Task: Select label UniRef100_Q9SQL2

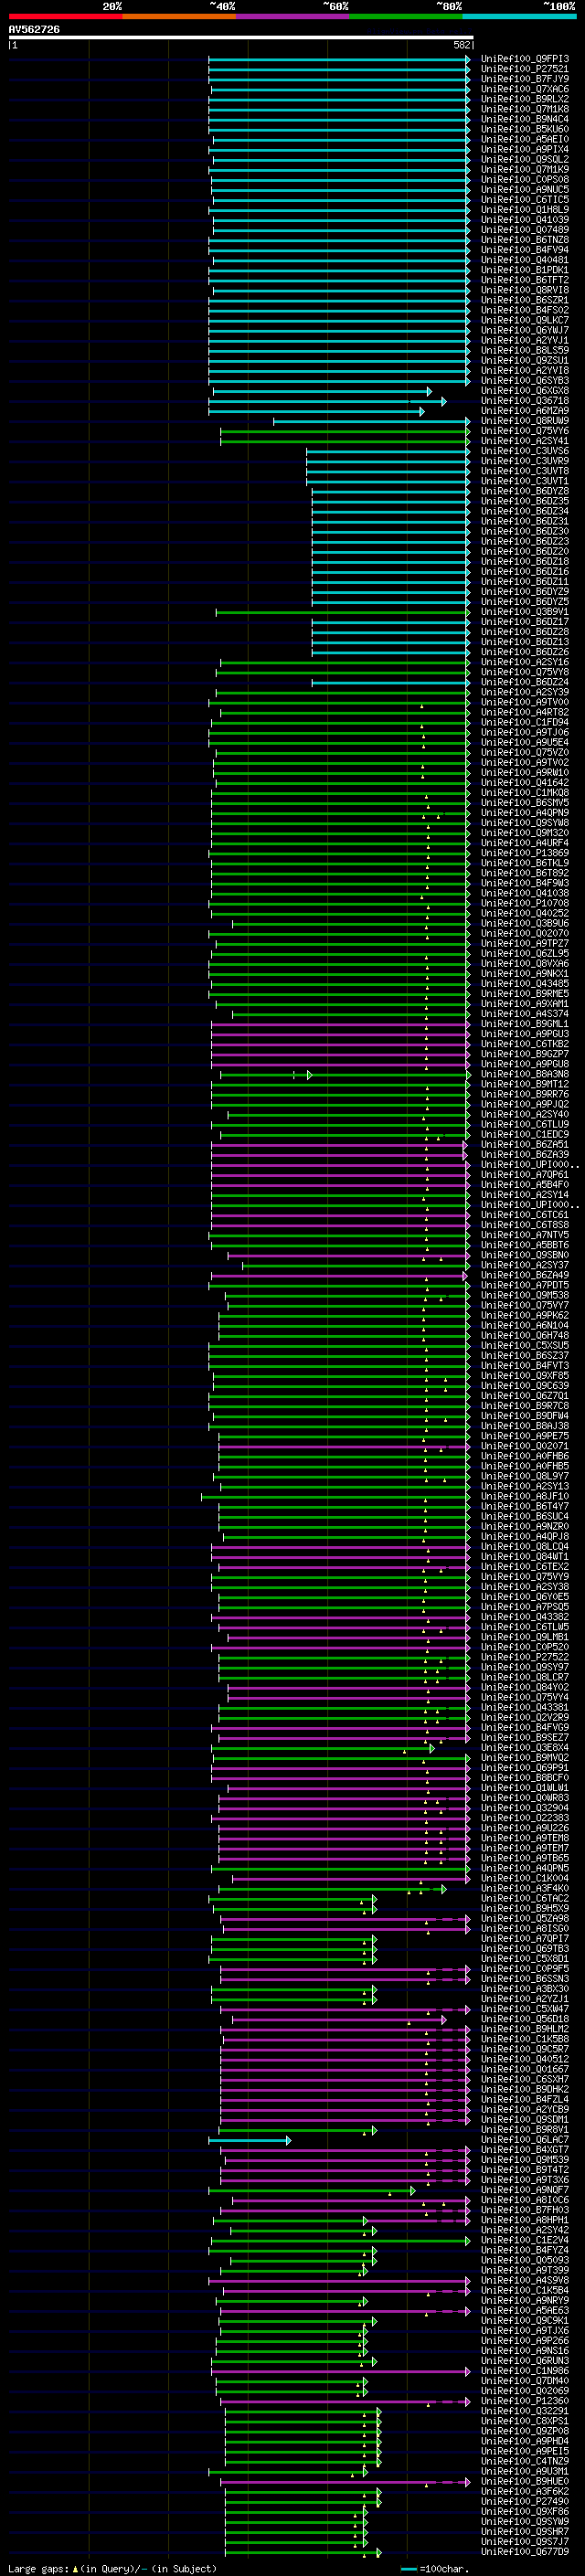Action: [x=524, y=159]
